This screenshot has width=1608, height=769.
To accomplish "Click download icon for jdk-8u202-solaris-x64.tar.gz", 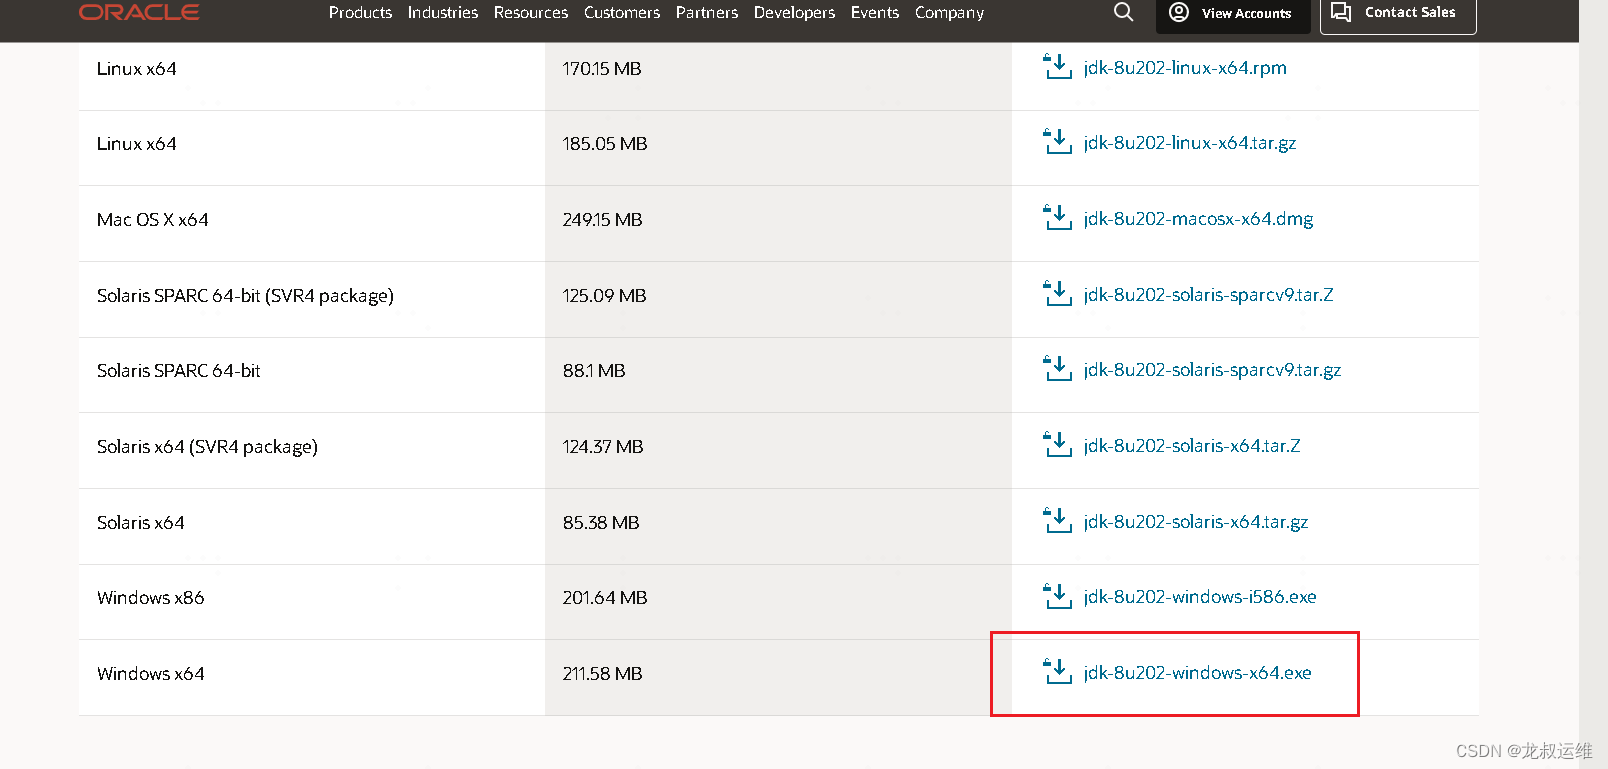I will pos(1057,521).
